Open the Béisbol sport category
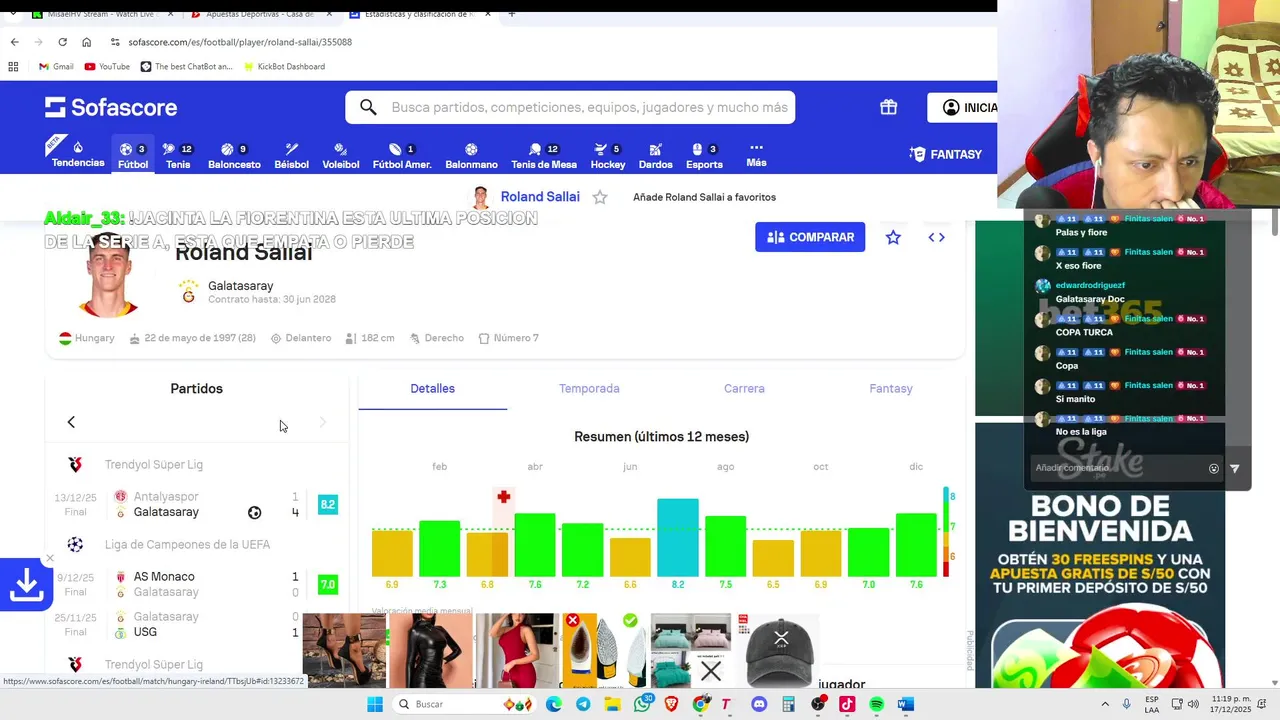1280x720 pixels. pos(291,155)
